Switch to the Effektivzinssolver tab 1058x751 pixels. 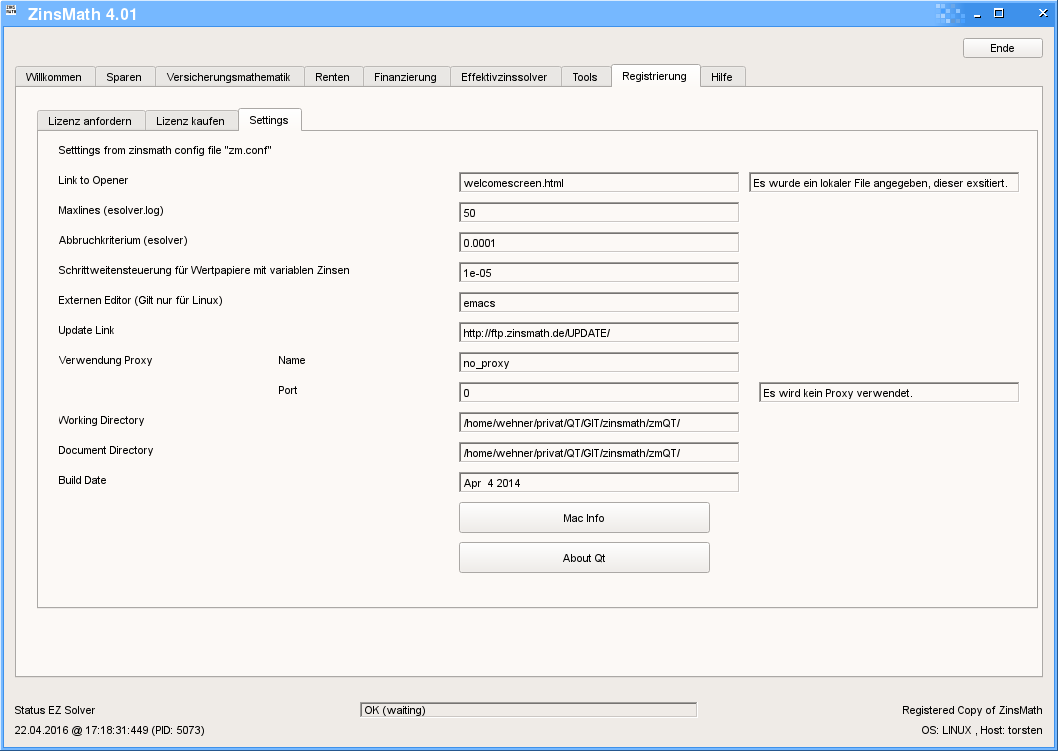click(x=504, y=77)
